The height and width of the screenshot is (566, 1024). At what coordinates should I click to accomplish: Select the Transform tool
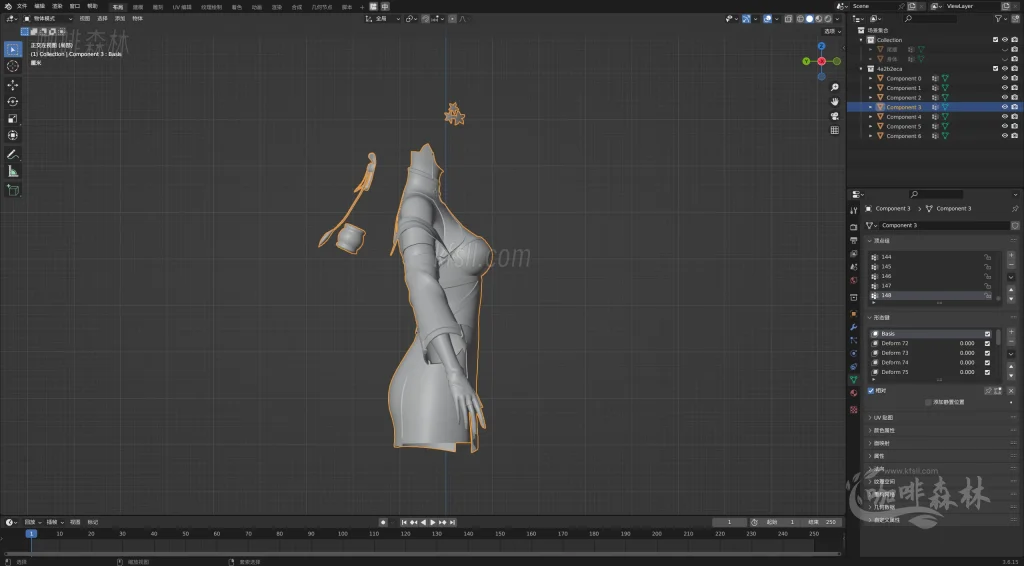coord(12,135)
